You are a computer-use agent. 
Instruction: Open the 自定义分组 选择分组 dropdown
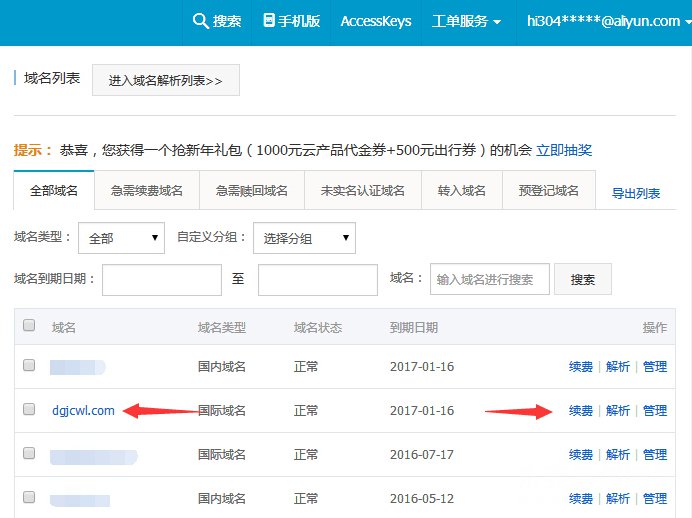click(x=304, y=238)
